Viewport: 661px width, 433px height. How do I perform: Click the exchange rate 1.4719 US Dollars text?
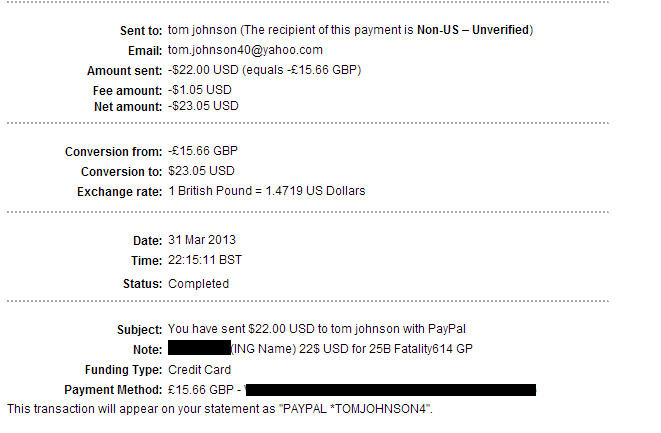coord(315,191)
